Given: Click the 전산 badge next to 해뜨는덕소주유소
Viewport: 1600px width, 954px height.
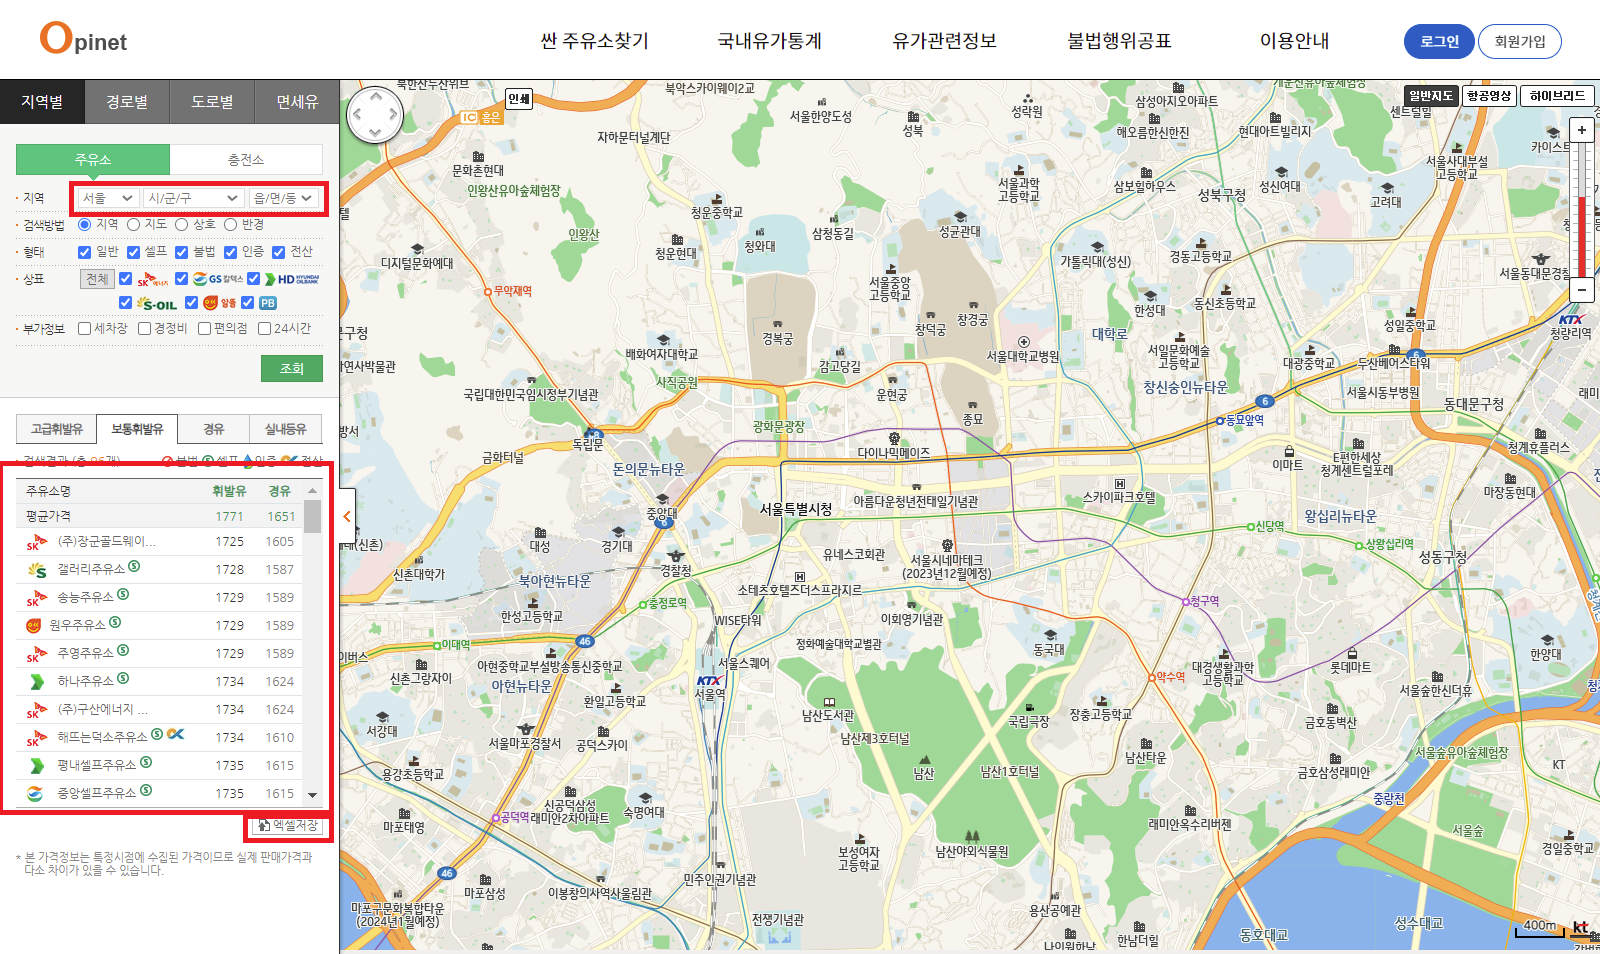Looking at the screenshot, I should 176,734.
